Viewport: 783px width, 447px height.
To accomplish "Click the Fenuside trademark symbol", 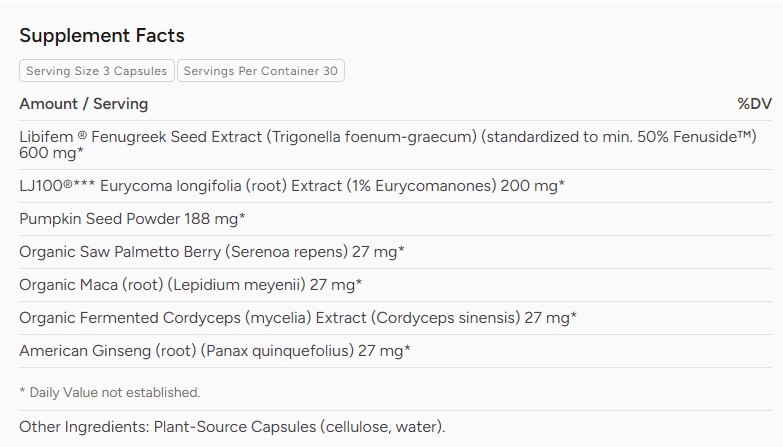I will click(x=745, y=134).
